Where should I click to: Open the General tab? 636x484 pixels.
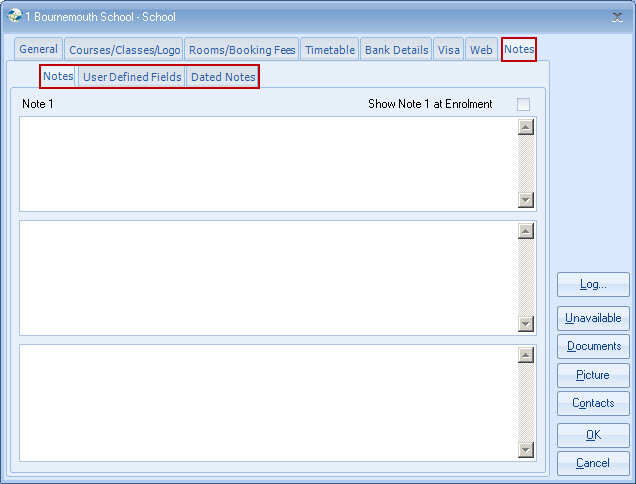pyautogui.click(x=39, y=50)
